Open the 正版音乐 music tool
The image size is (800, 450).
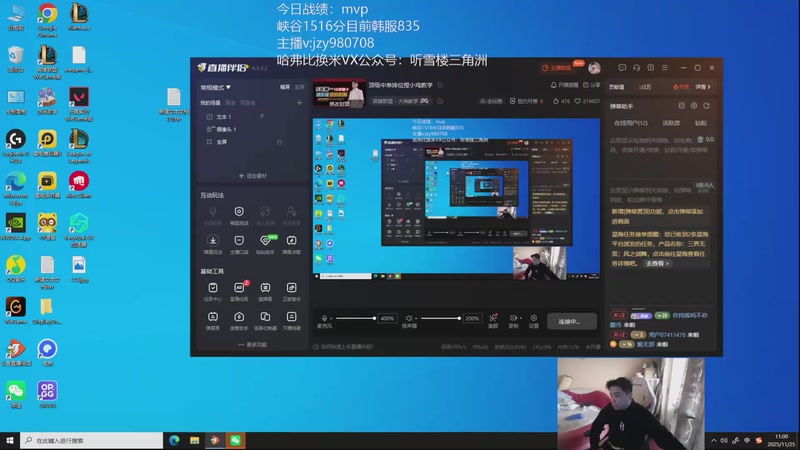coord(291,291)
